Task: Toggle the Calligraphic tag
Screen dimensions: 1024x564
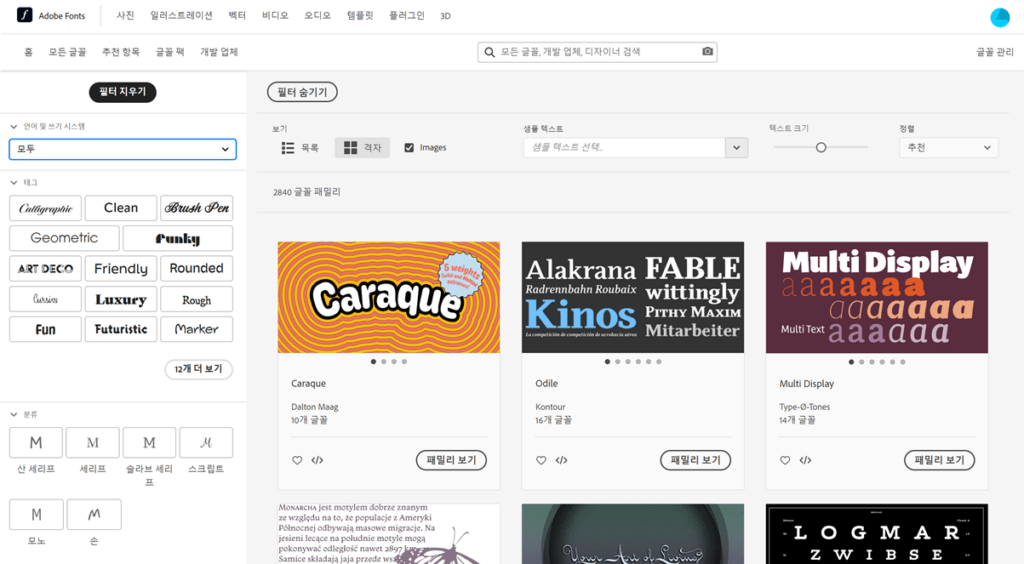Action: 46,208
